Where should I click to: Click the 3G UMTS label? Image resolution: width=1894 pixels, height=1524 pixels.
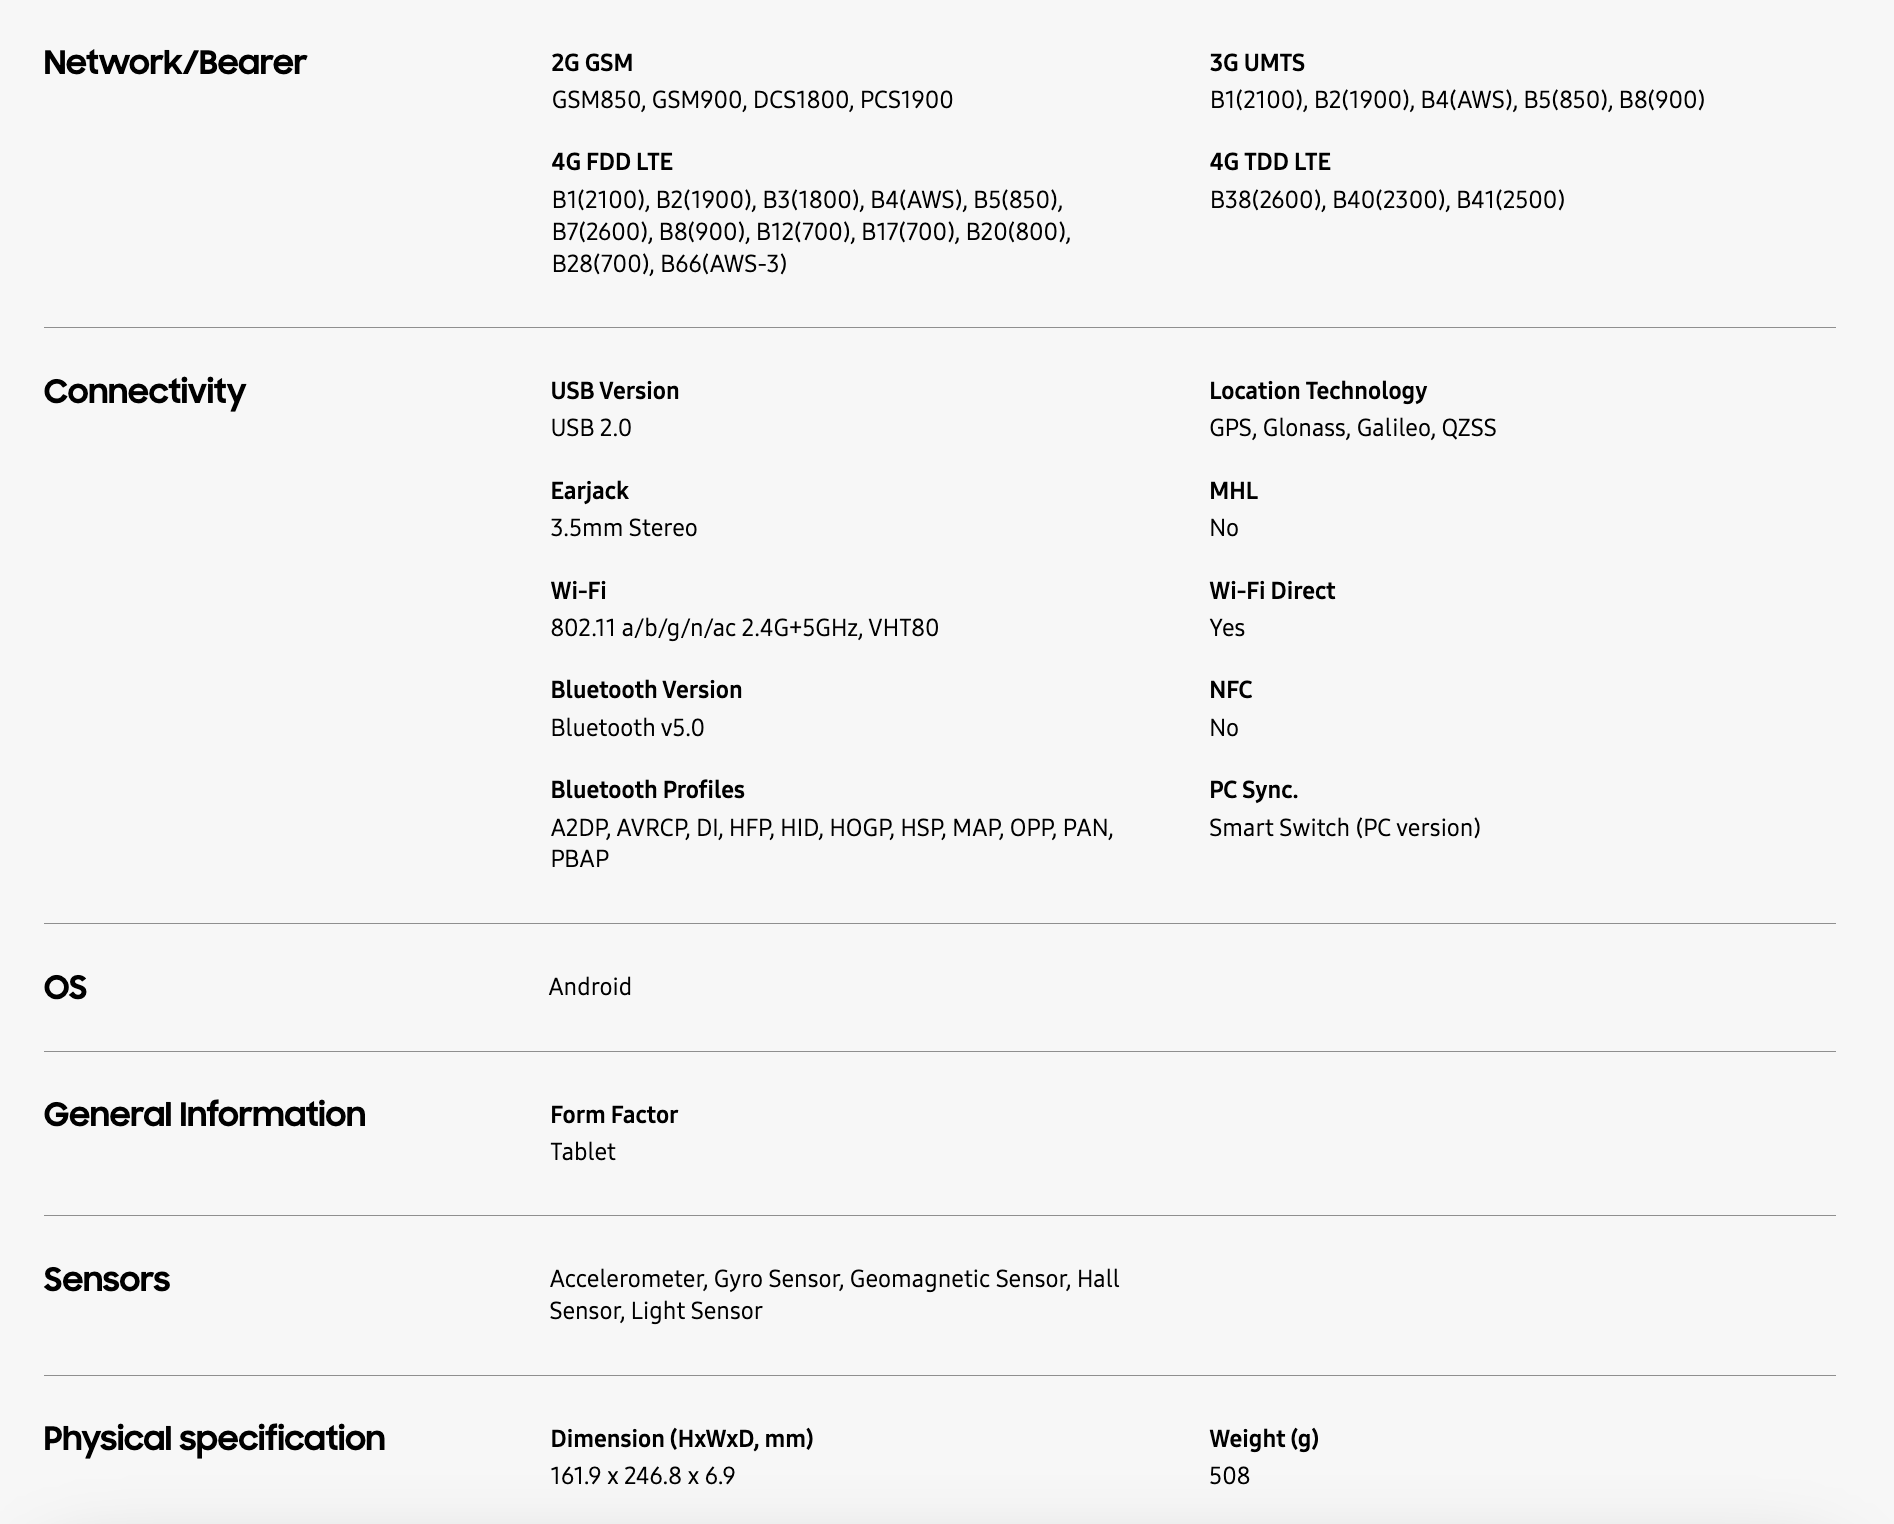pyautogui.click(x=1257, y=63)
